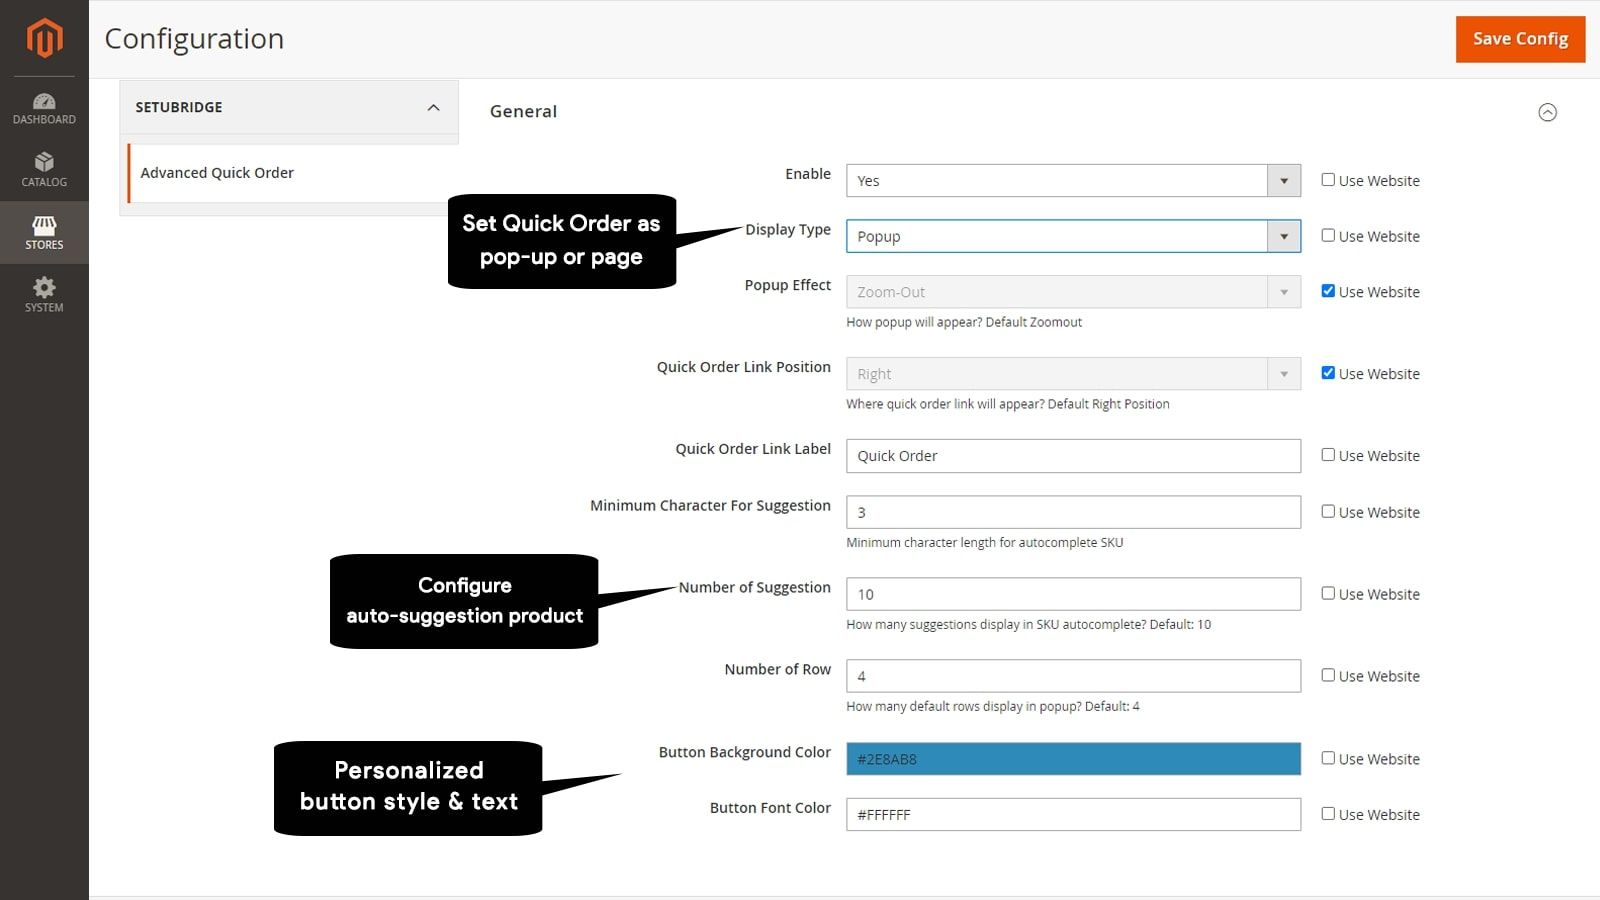Collapse the General section circle icon
The image size is (1600, 900).
tap(1547, 112)
